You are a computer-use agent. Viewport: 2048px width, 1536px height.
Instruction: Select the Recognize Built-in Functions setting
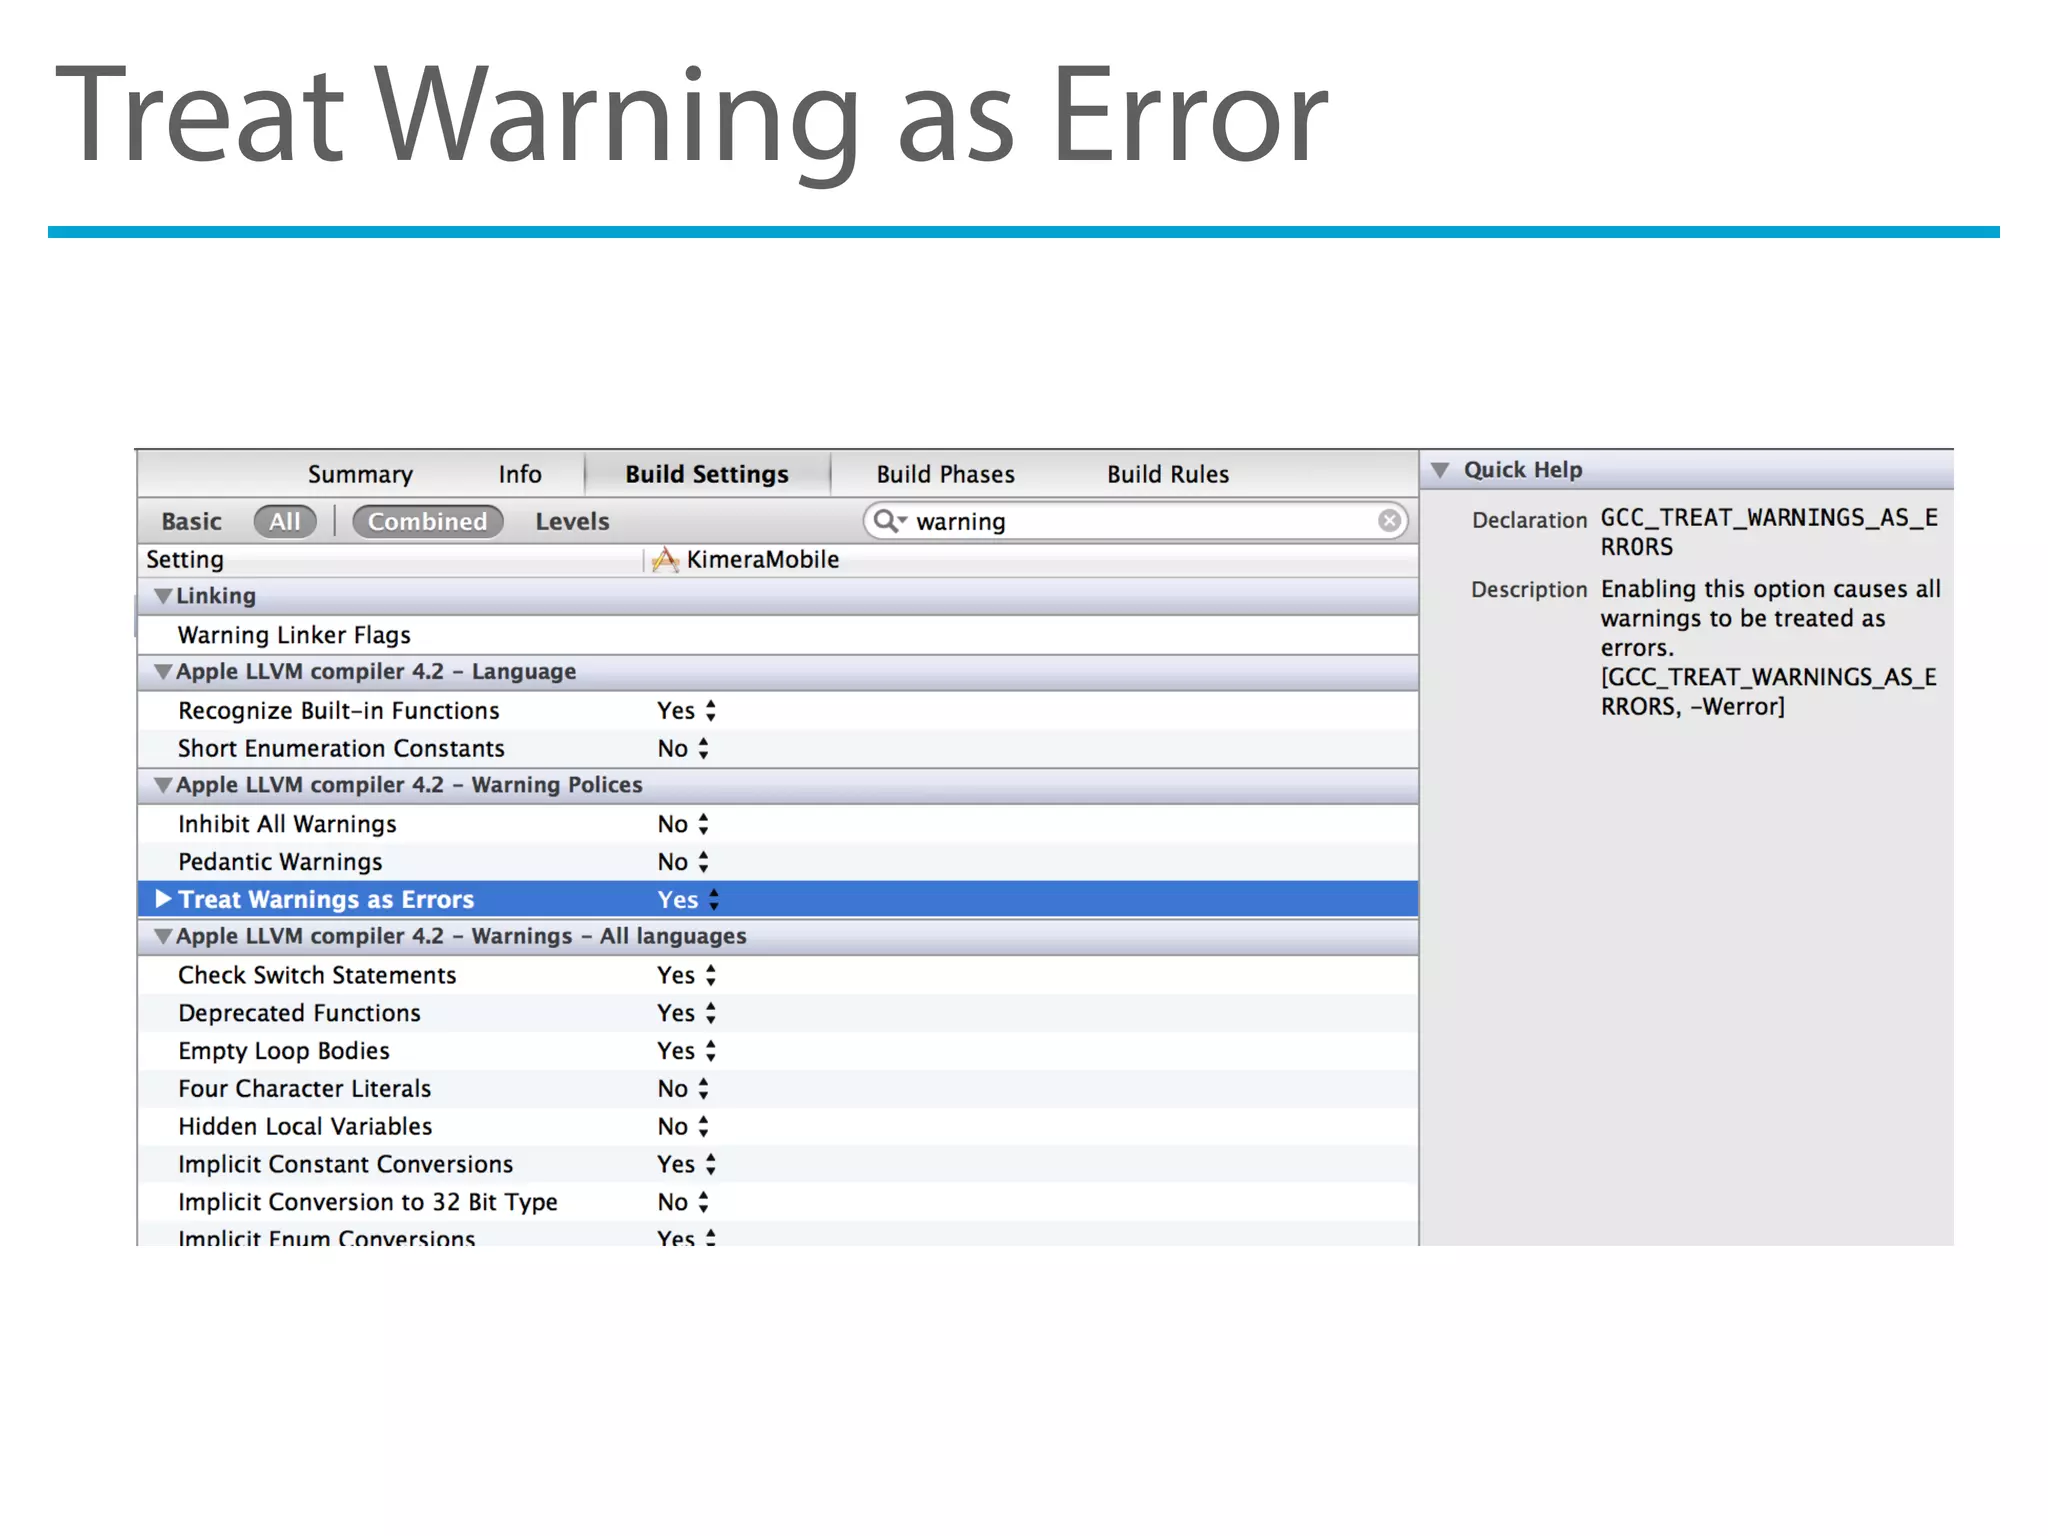[338, 711]
